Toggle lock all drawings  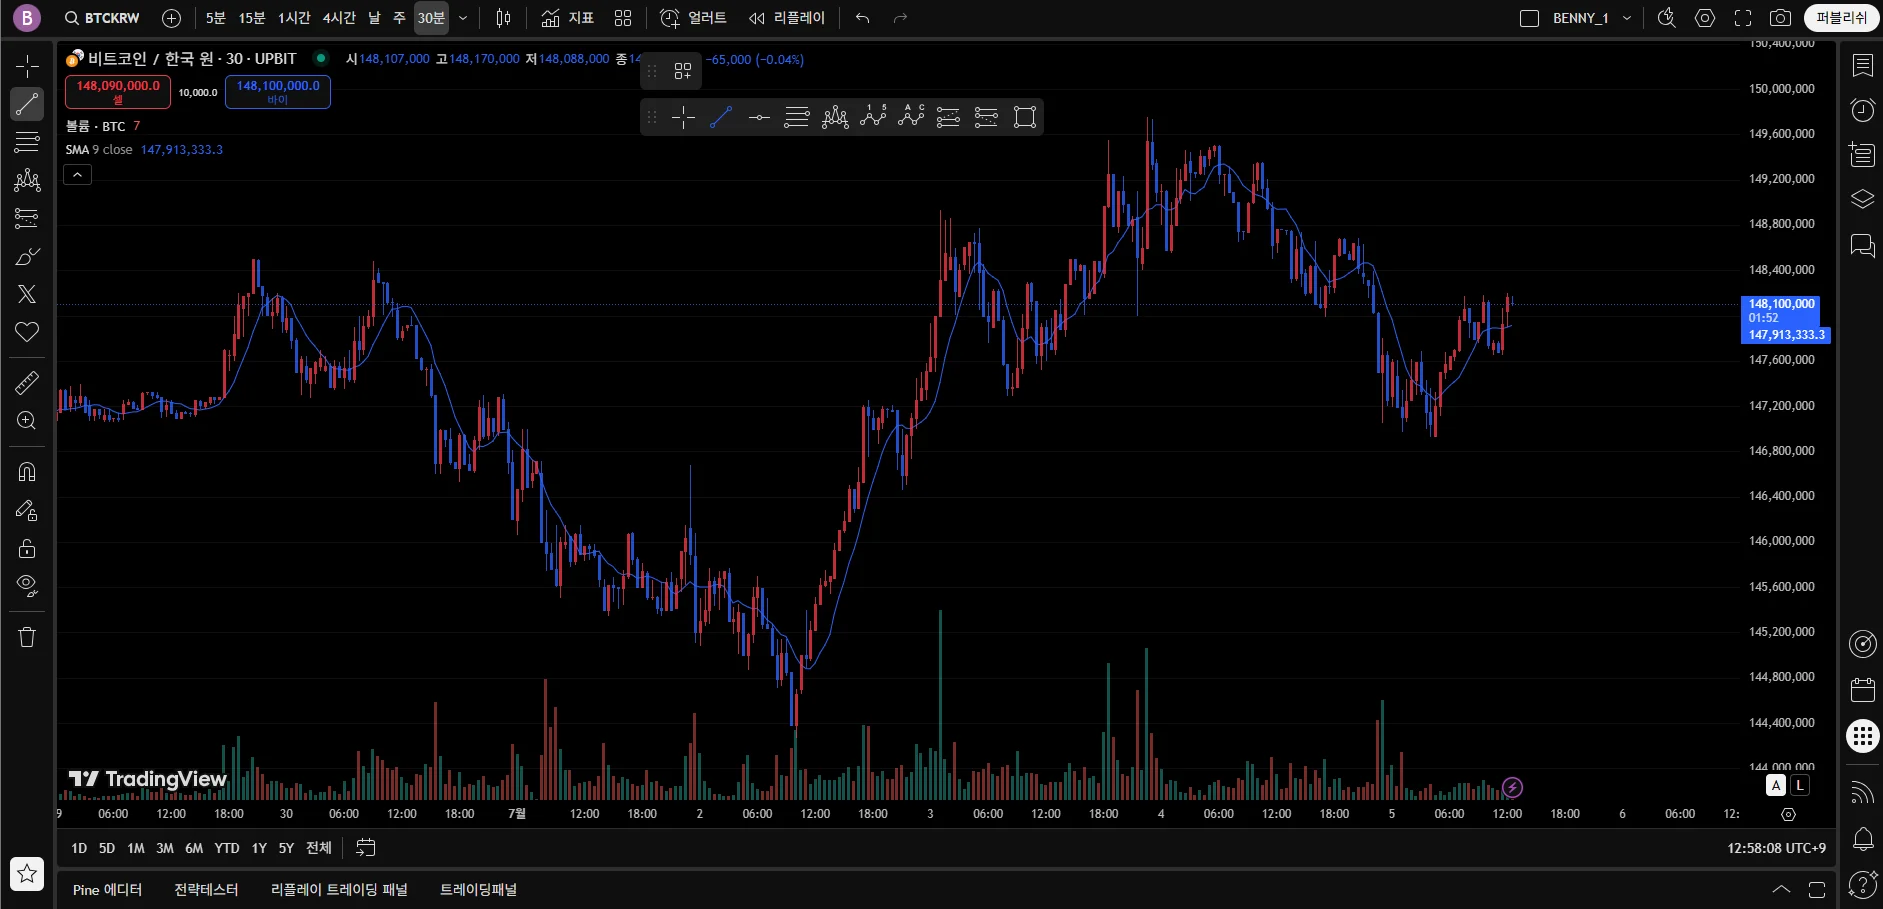(27, 548)
